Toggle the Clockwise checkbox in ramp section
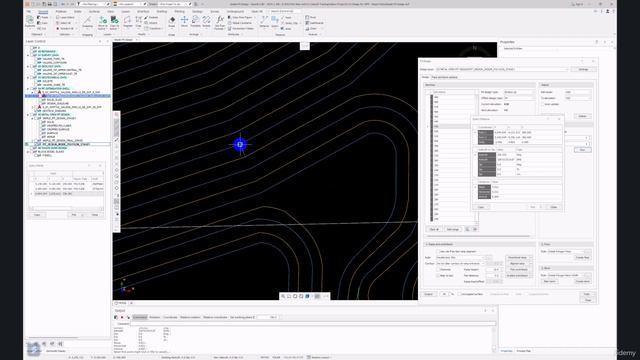 (x=438, y=269)
